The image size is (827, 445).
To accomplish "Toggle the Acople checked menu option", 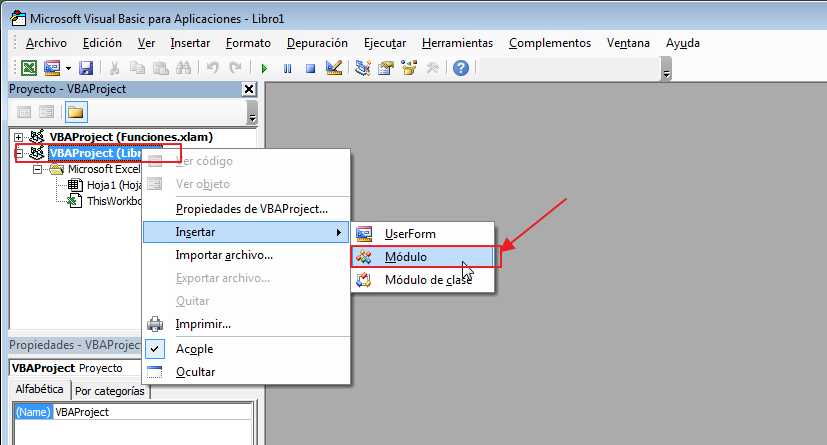I will coord(194,349).
